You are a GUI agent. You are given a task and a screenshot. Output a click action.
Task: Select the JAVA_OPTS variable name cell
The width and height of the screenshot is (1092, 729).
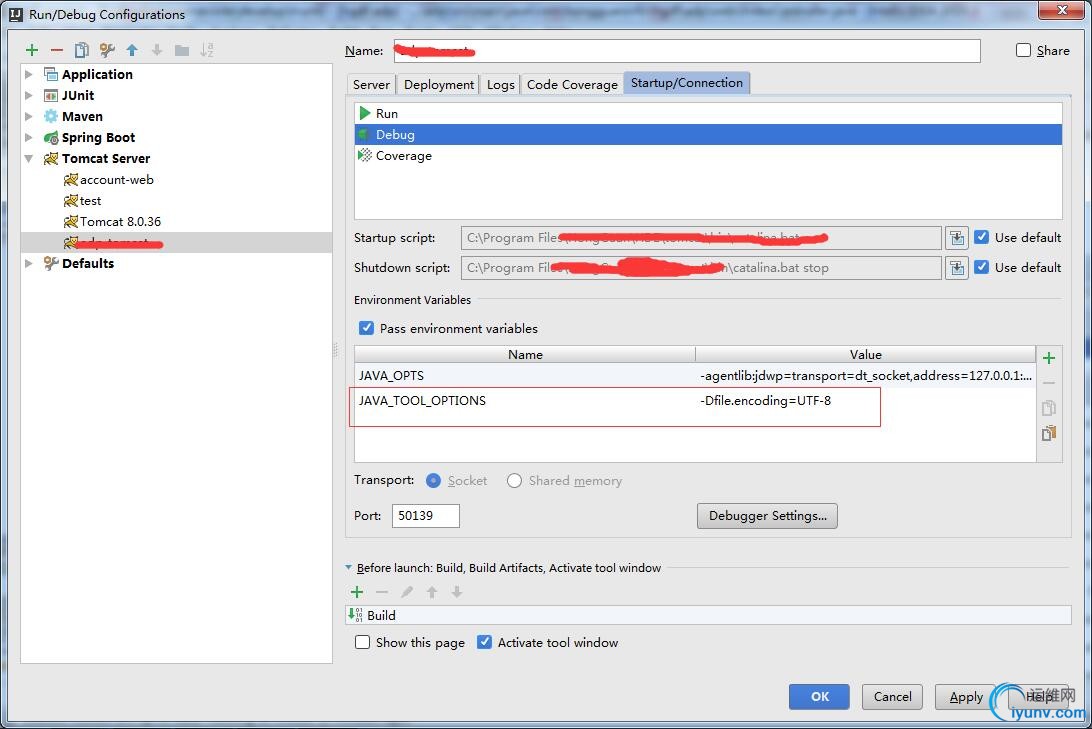525,376
